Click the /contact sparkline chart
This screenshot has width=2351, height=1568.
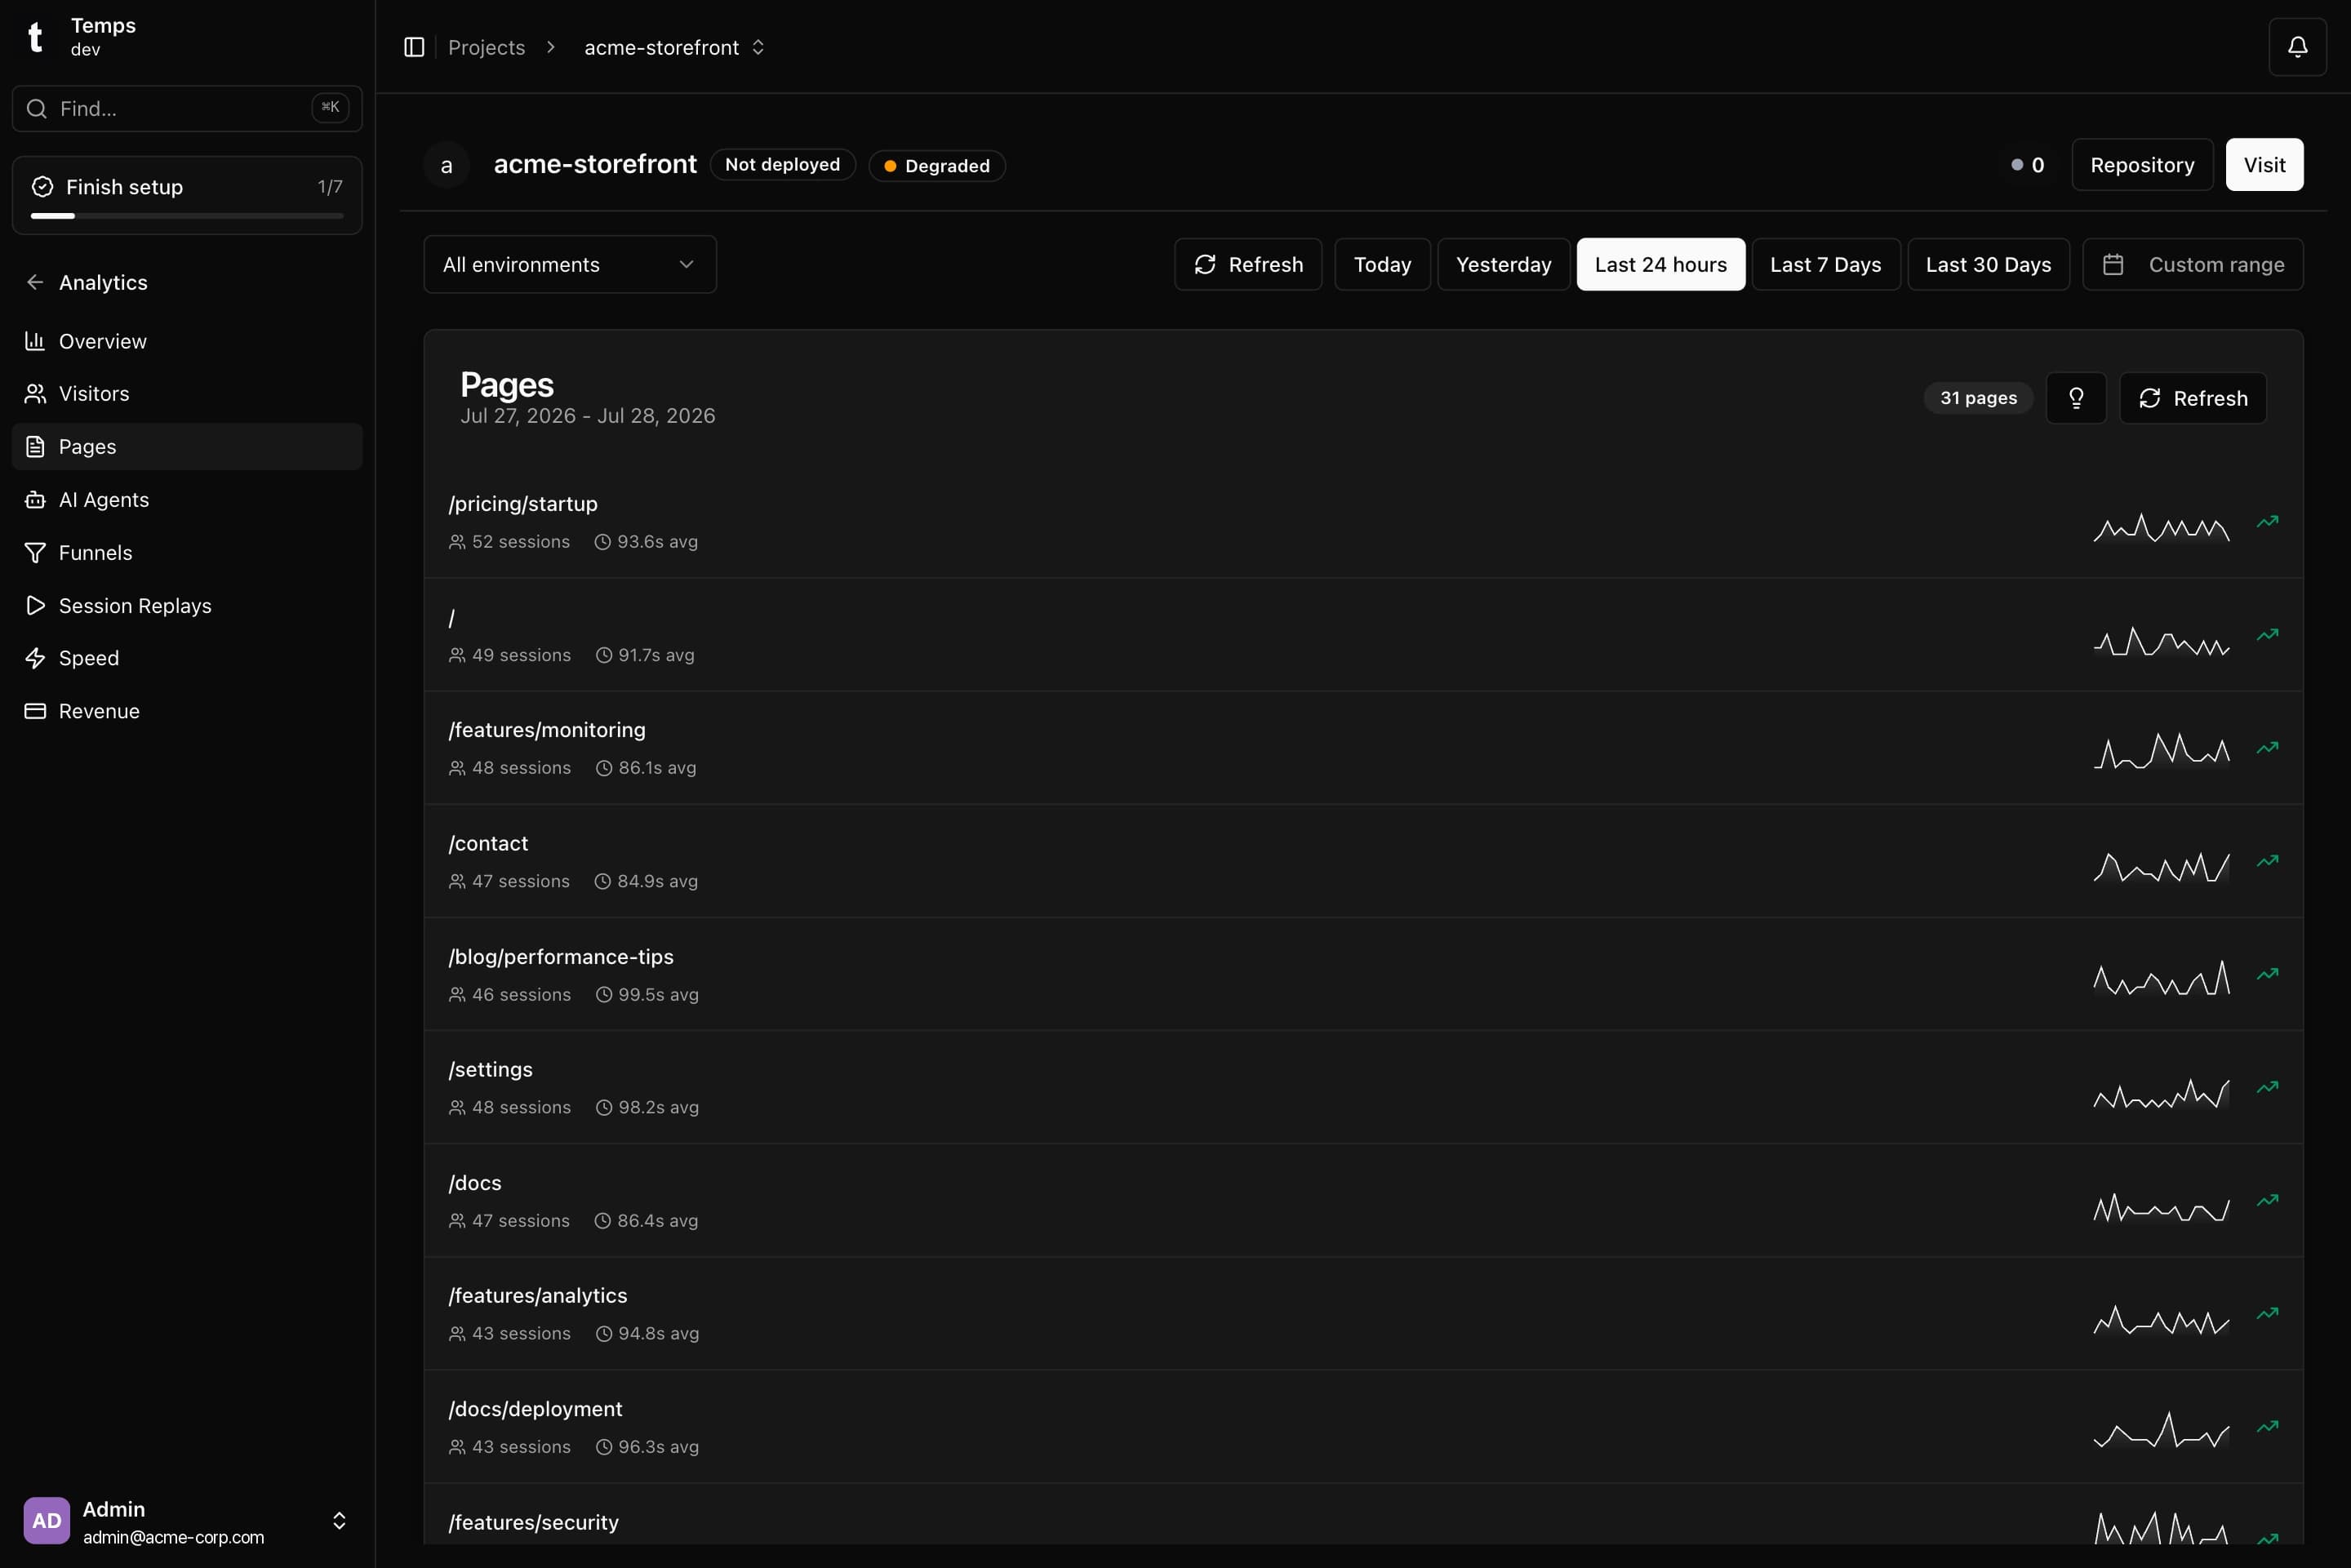[2161, 866]
